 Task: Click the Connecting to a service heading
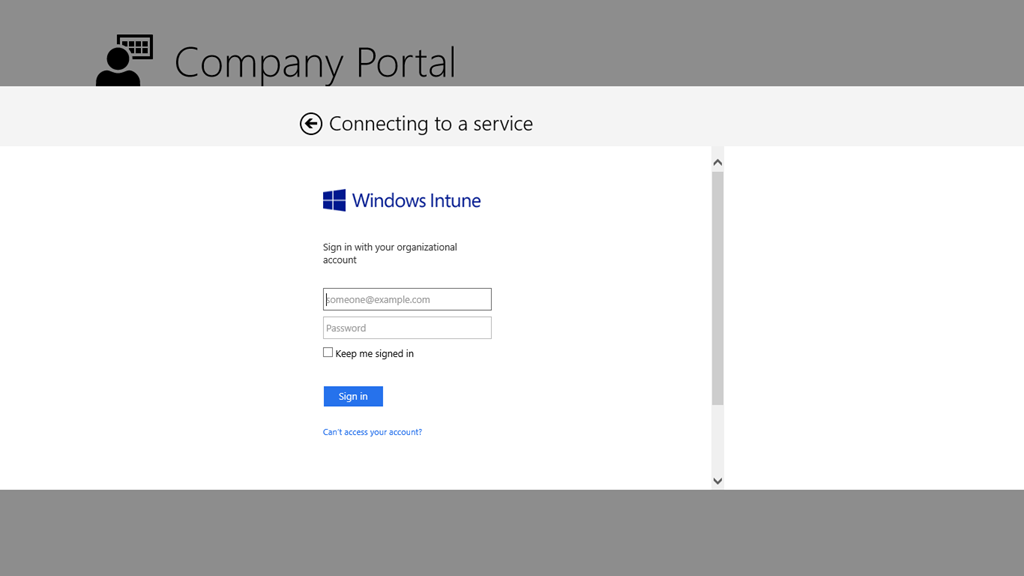430,124
